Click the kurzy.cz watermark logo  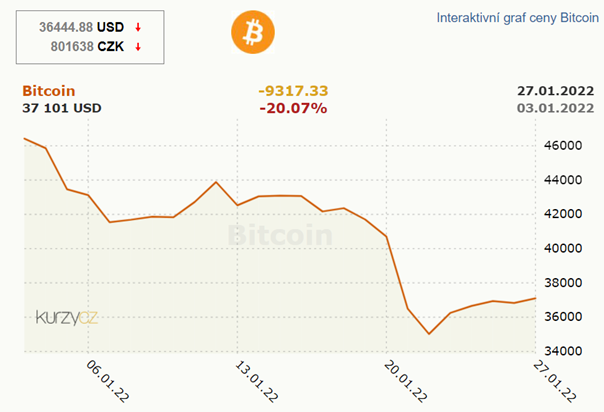pos(67,317)
